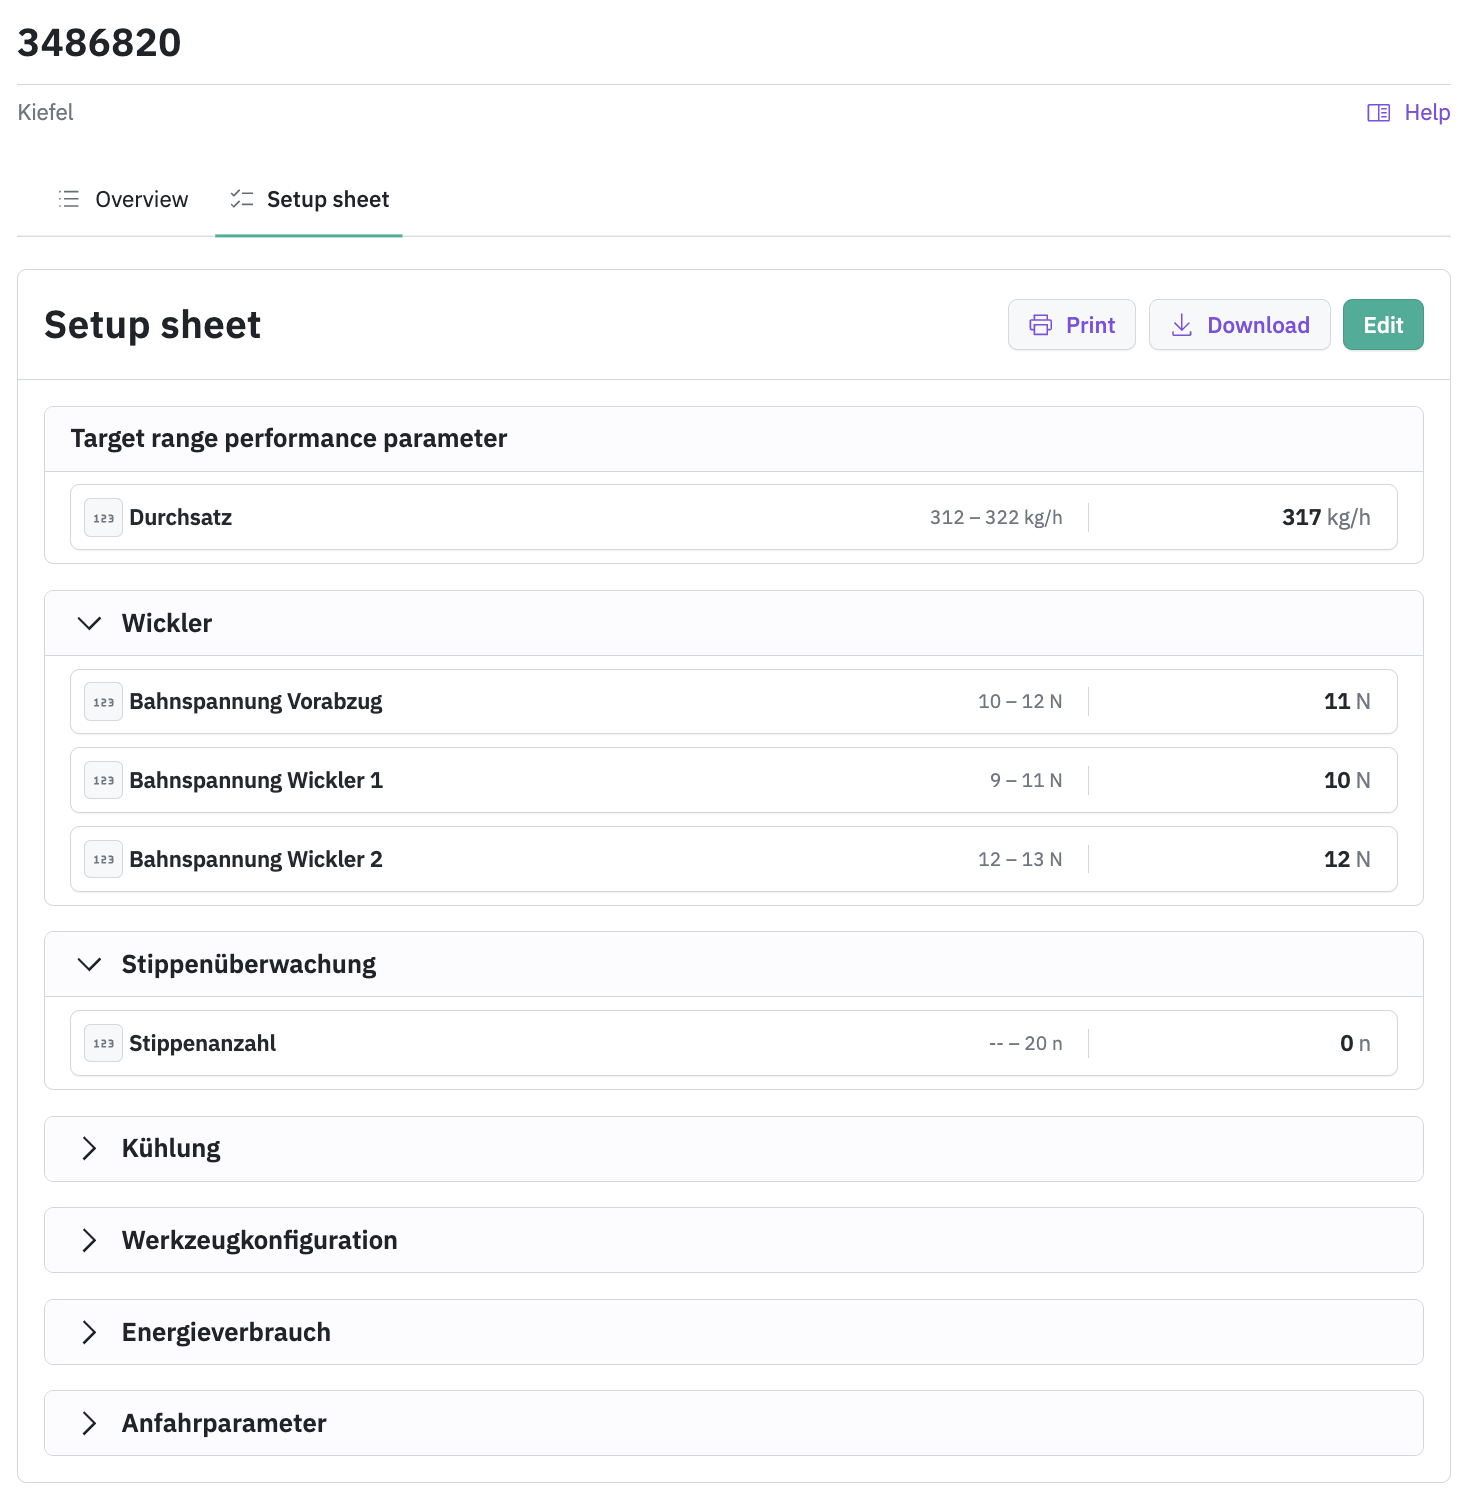Click the Durchsatz value 317 kg/h

1325,518
